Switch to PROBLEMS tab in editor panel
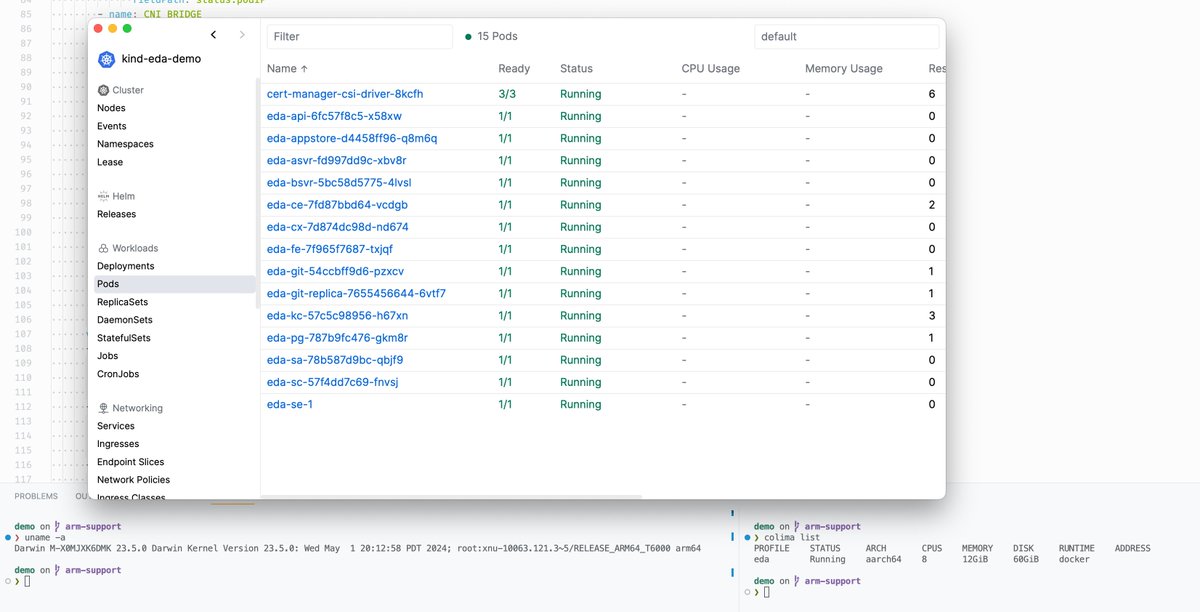 [36, 496]
